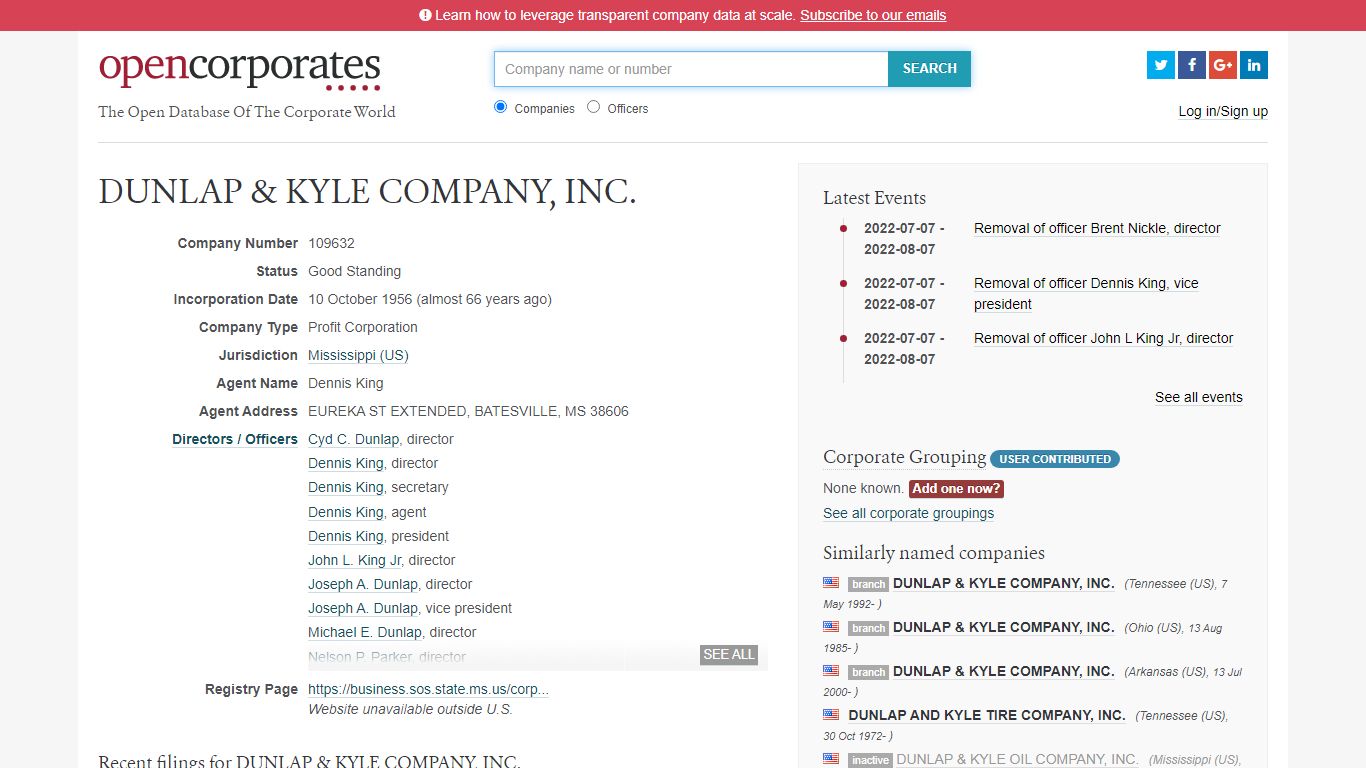Open Cyd C. Dunlap officer link
The width and height of the screenshot is (1366, 768).
353,439
